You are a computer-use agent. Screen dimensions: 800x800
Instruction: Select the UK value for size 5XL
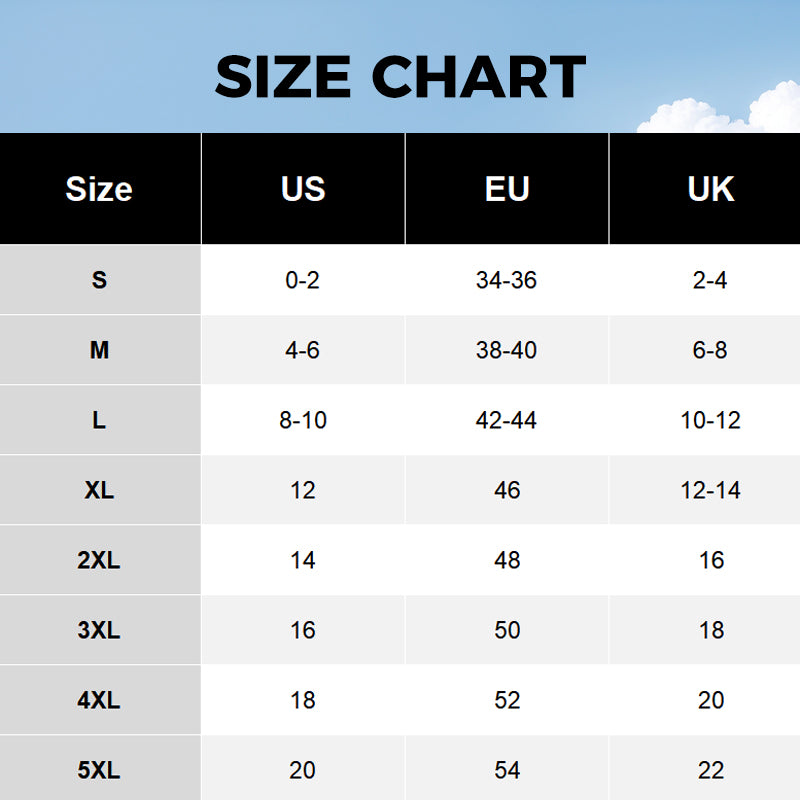[x=711, y=770]
